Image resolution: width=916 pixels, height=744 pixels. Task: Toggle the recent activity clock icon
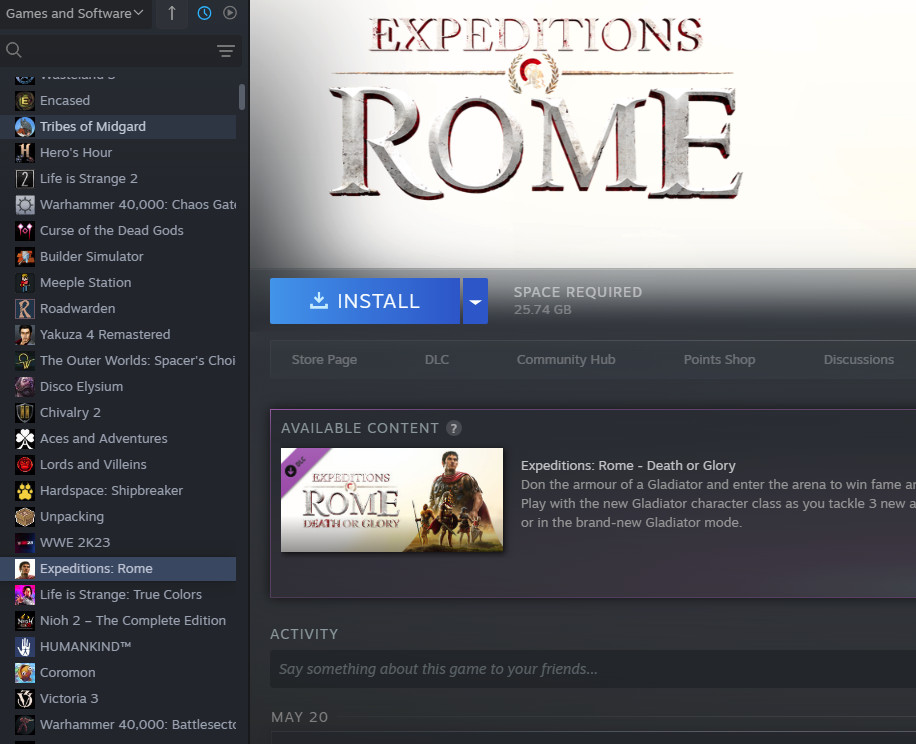click(x=204, y=13)
